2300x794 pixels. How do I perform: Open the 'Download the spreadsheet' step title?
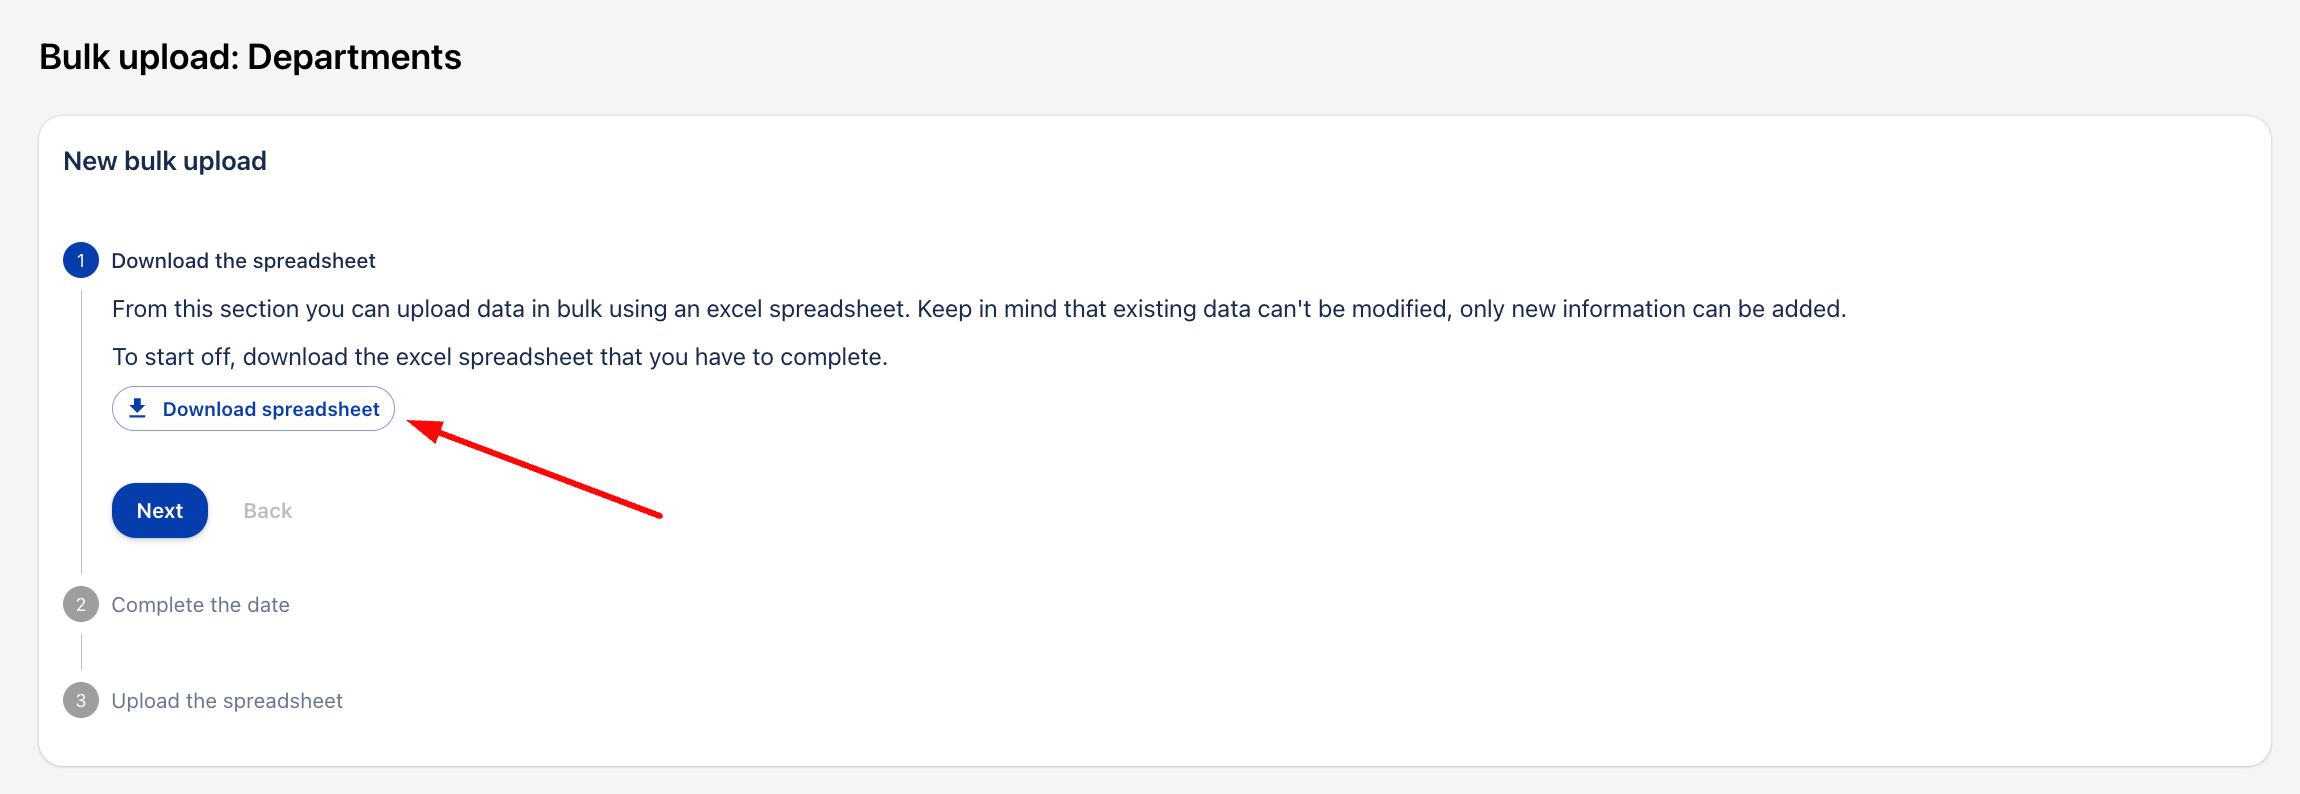coord(243,261)
